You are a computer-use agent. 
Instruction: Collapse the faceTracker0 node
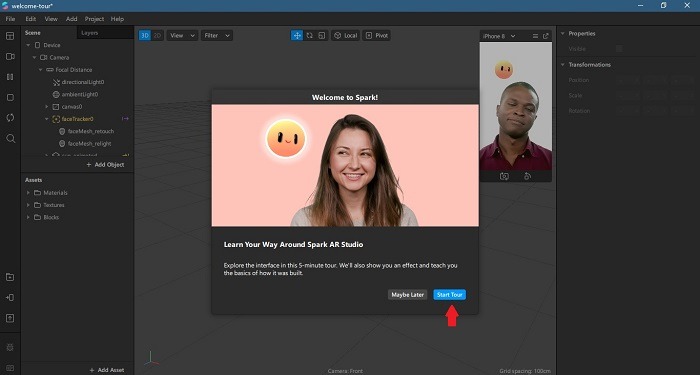(x=46, y=119)
